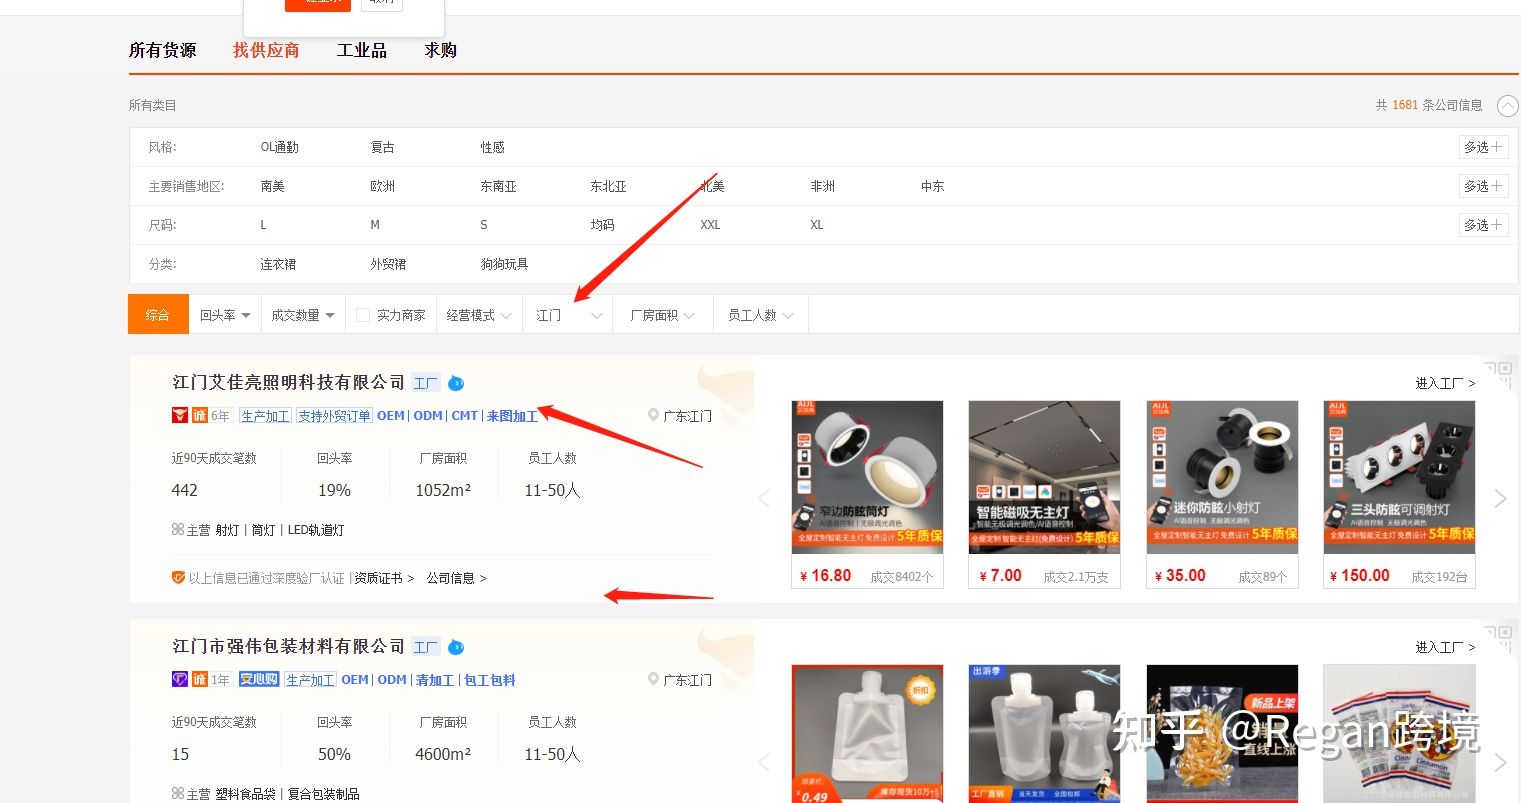Expand the 员工人数 dropdown
1521x803 pixels.
coord(760,315)
